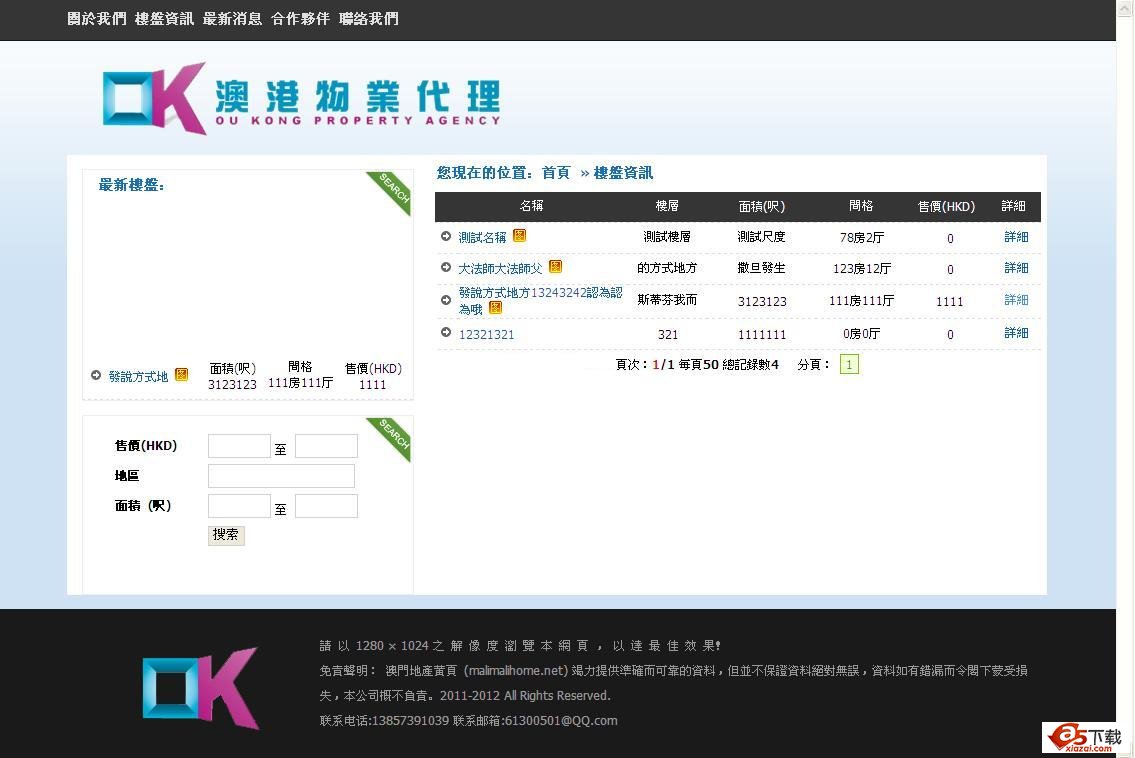Screen dimensions: 1135x758
Task: Click the image icon next to 大法師大法師父
Action: click(x=555, y=266)
